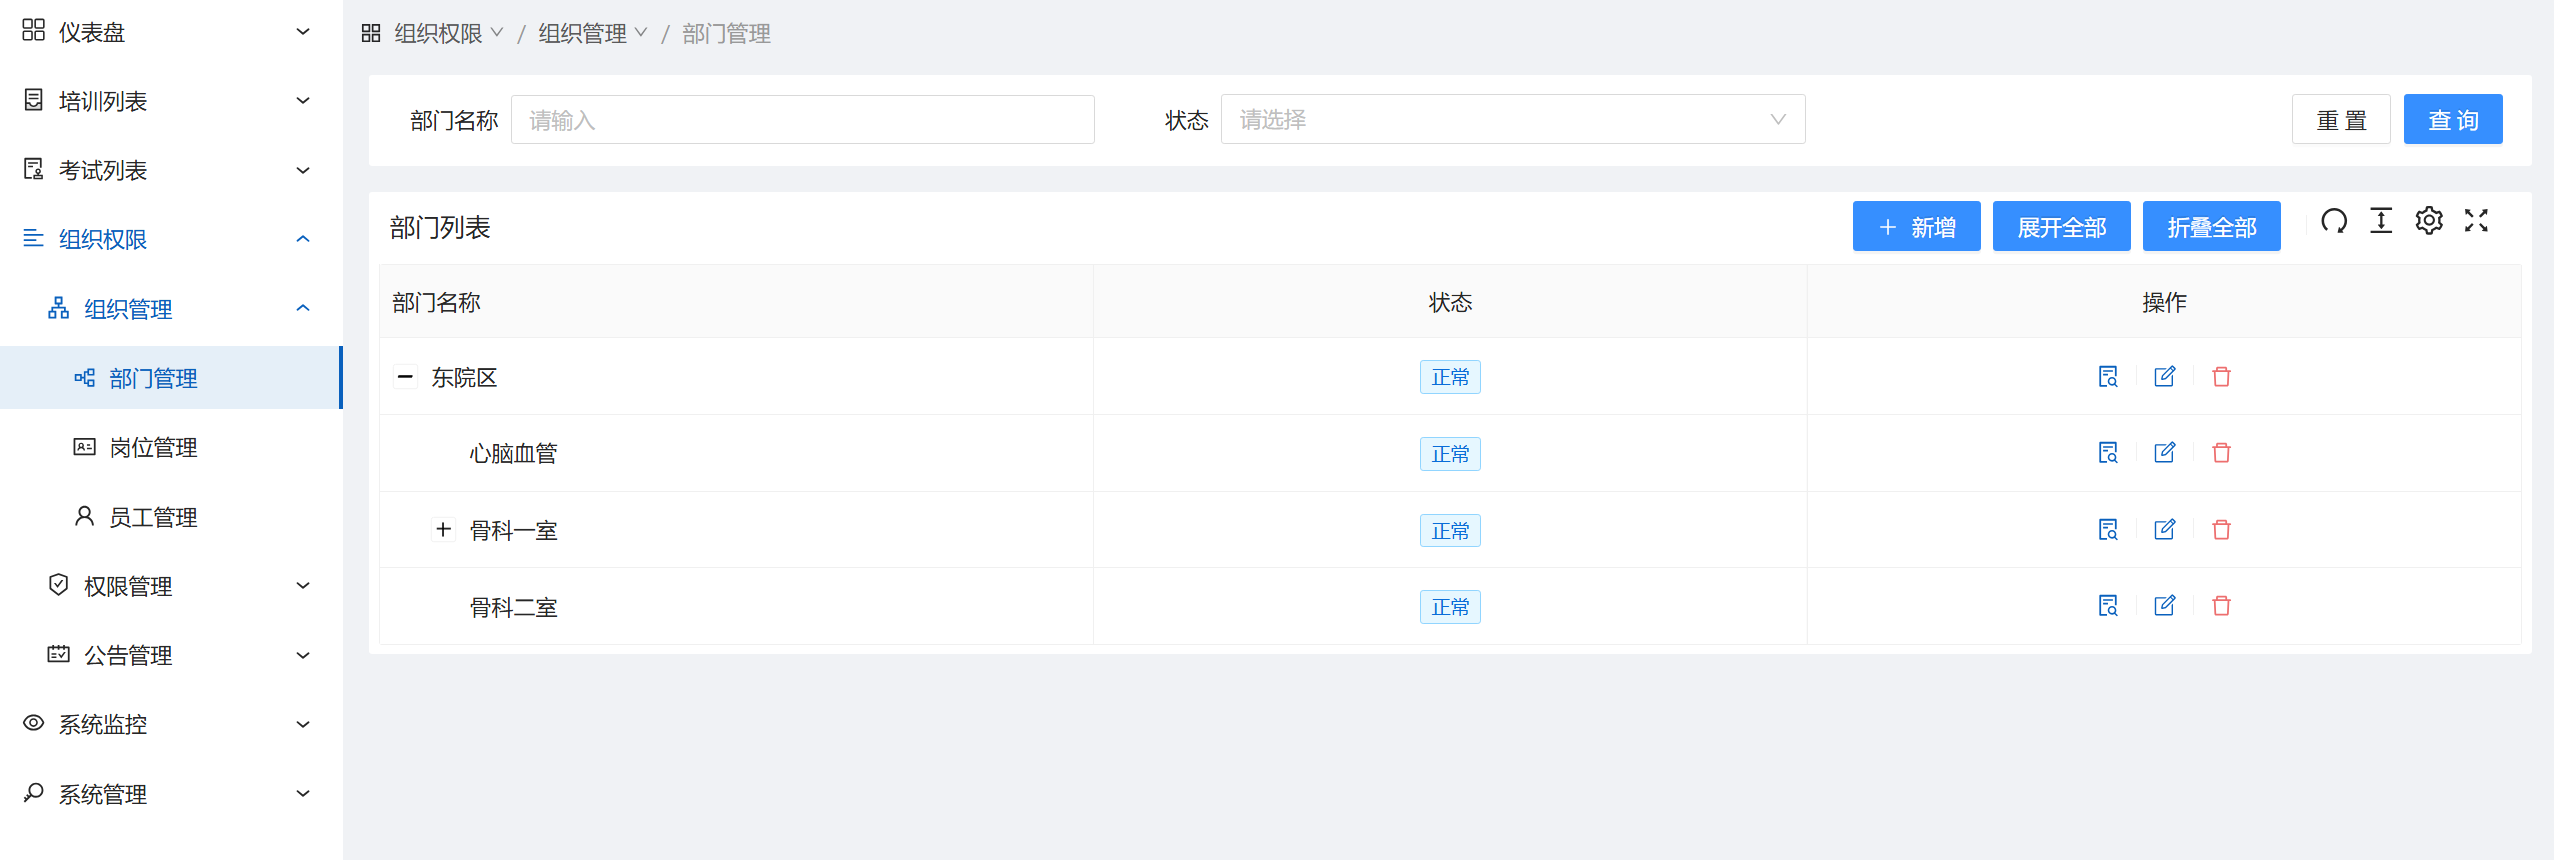This screenshot has height=860, width=2554.
Task: Delete the 骨科一室 department via trash icon
Action: 2221,530
